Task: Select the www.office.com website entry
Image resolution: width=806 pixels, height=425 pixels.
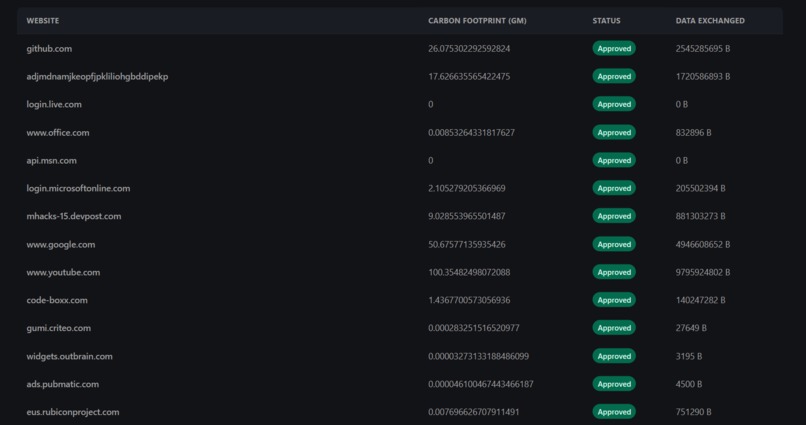Action: (x=58, y=133)
